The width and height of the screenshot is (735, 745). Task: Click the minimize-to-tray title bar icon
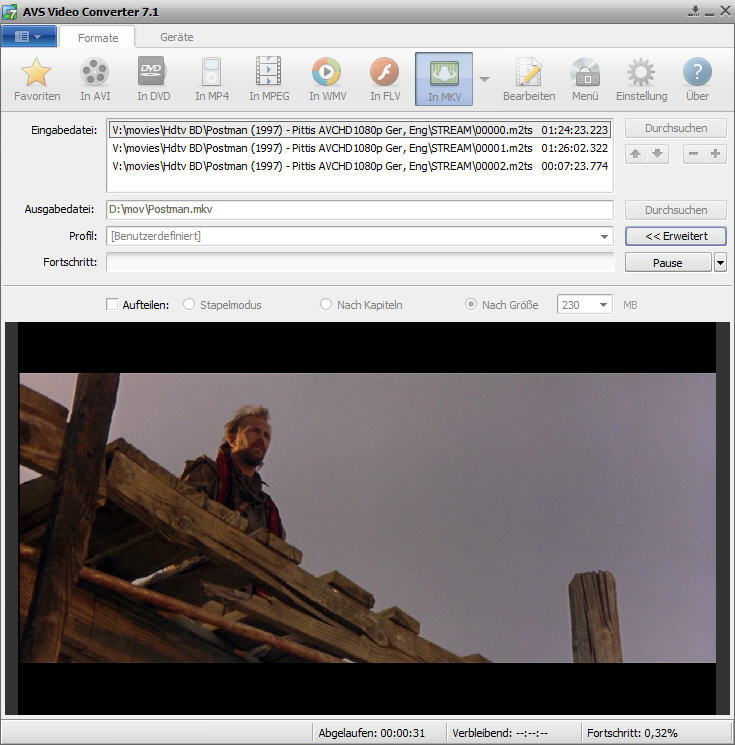coord(694,11)
